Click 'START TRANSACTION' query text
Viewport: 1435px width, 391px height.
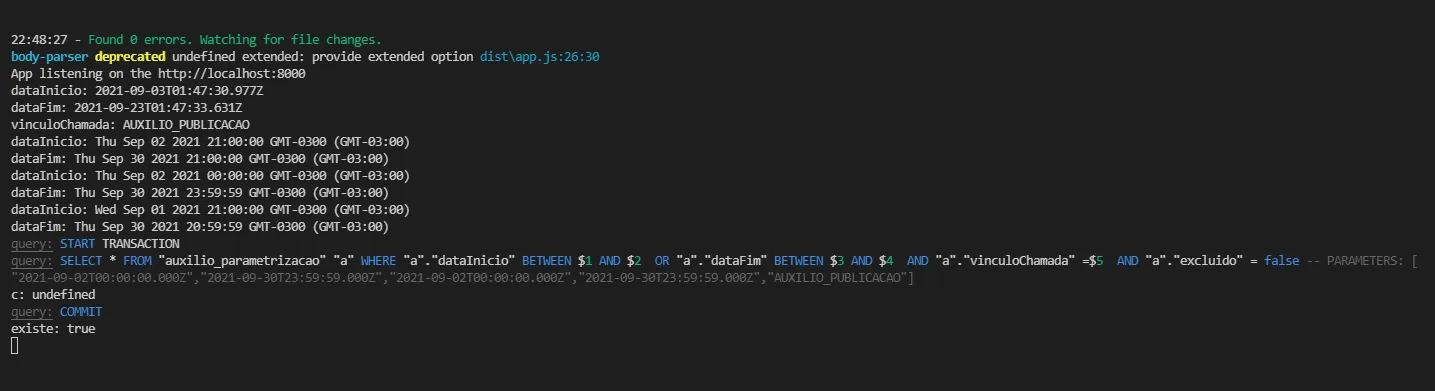120,244
